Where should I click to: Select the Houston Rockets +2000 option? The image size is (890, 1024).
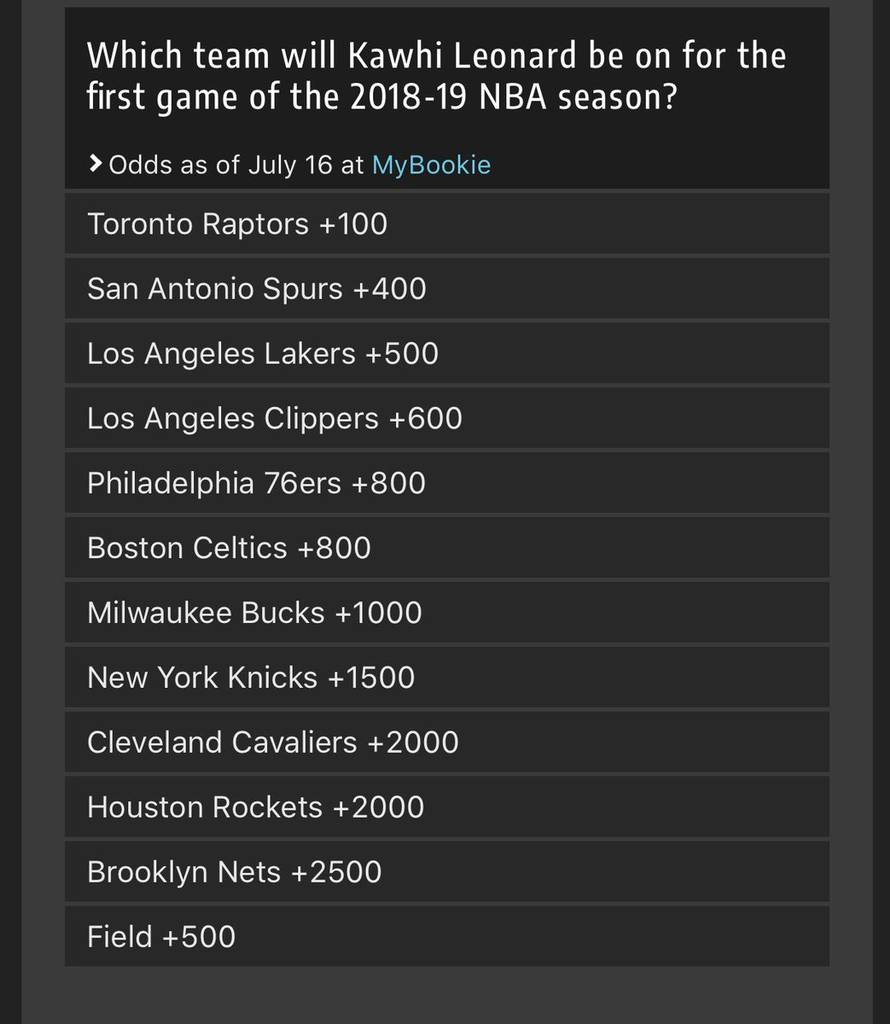point(446,807)
